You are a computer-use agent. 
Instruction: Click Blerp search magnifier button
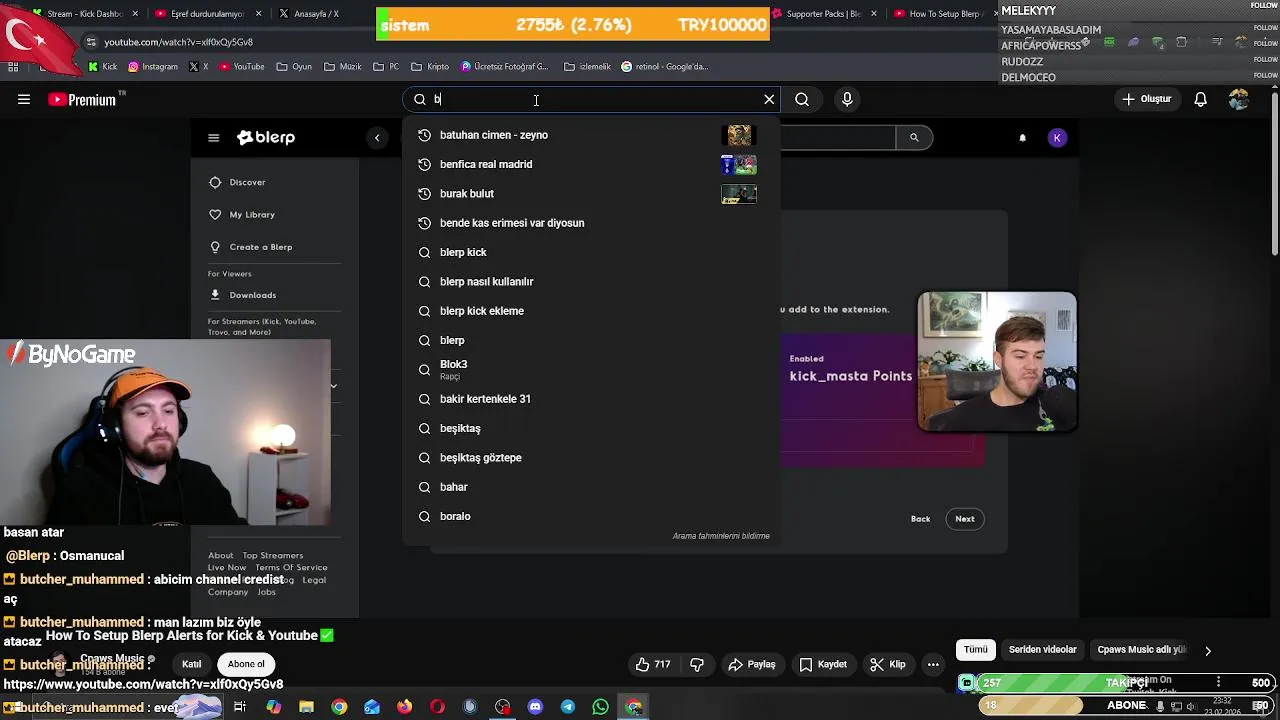914,138
